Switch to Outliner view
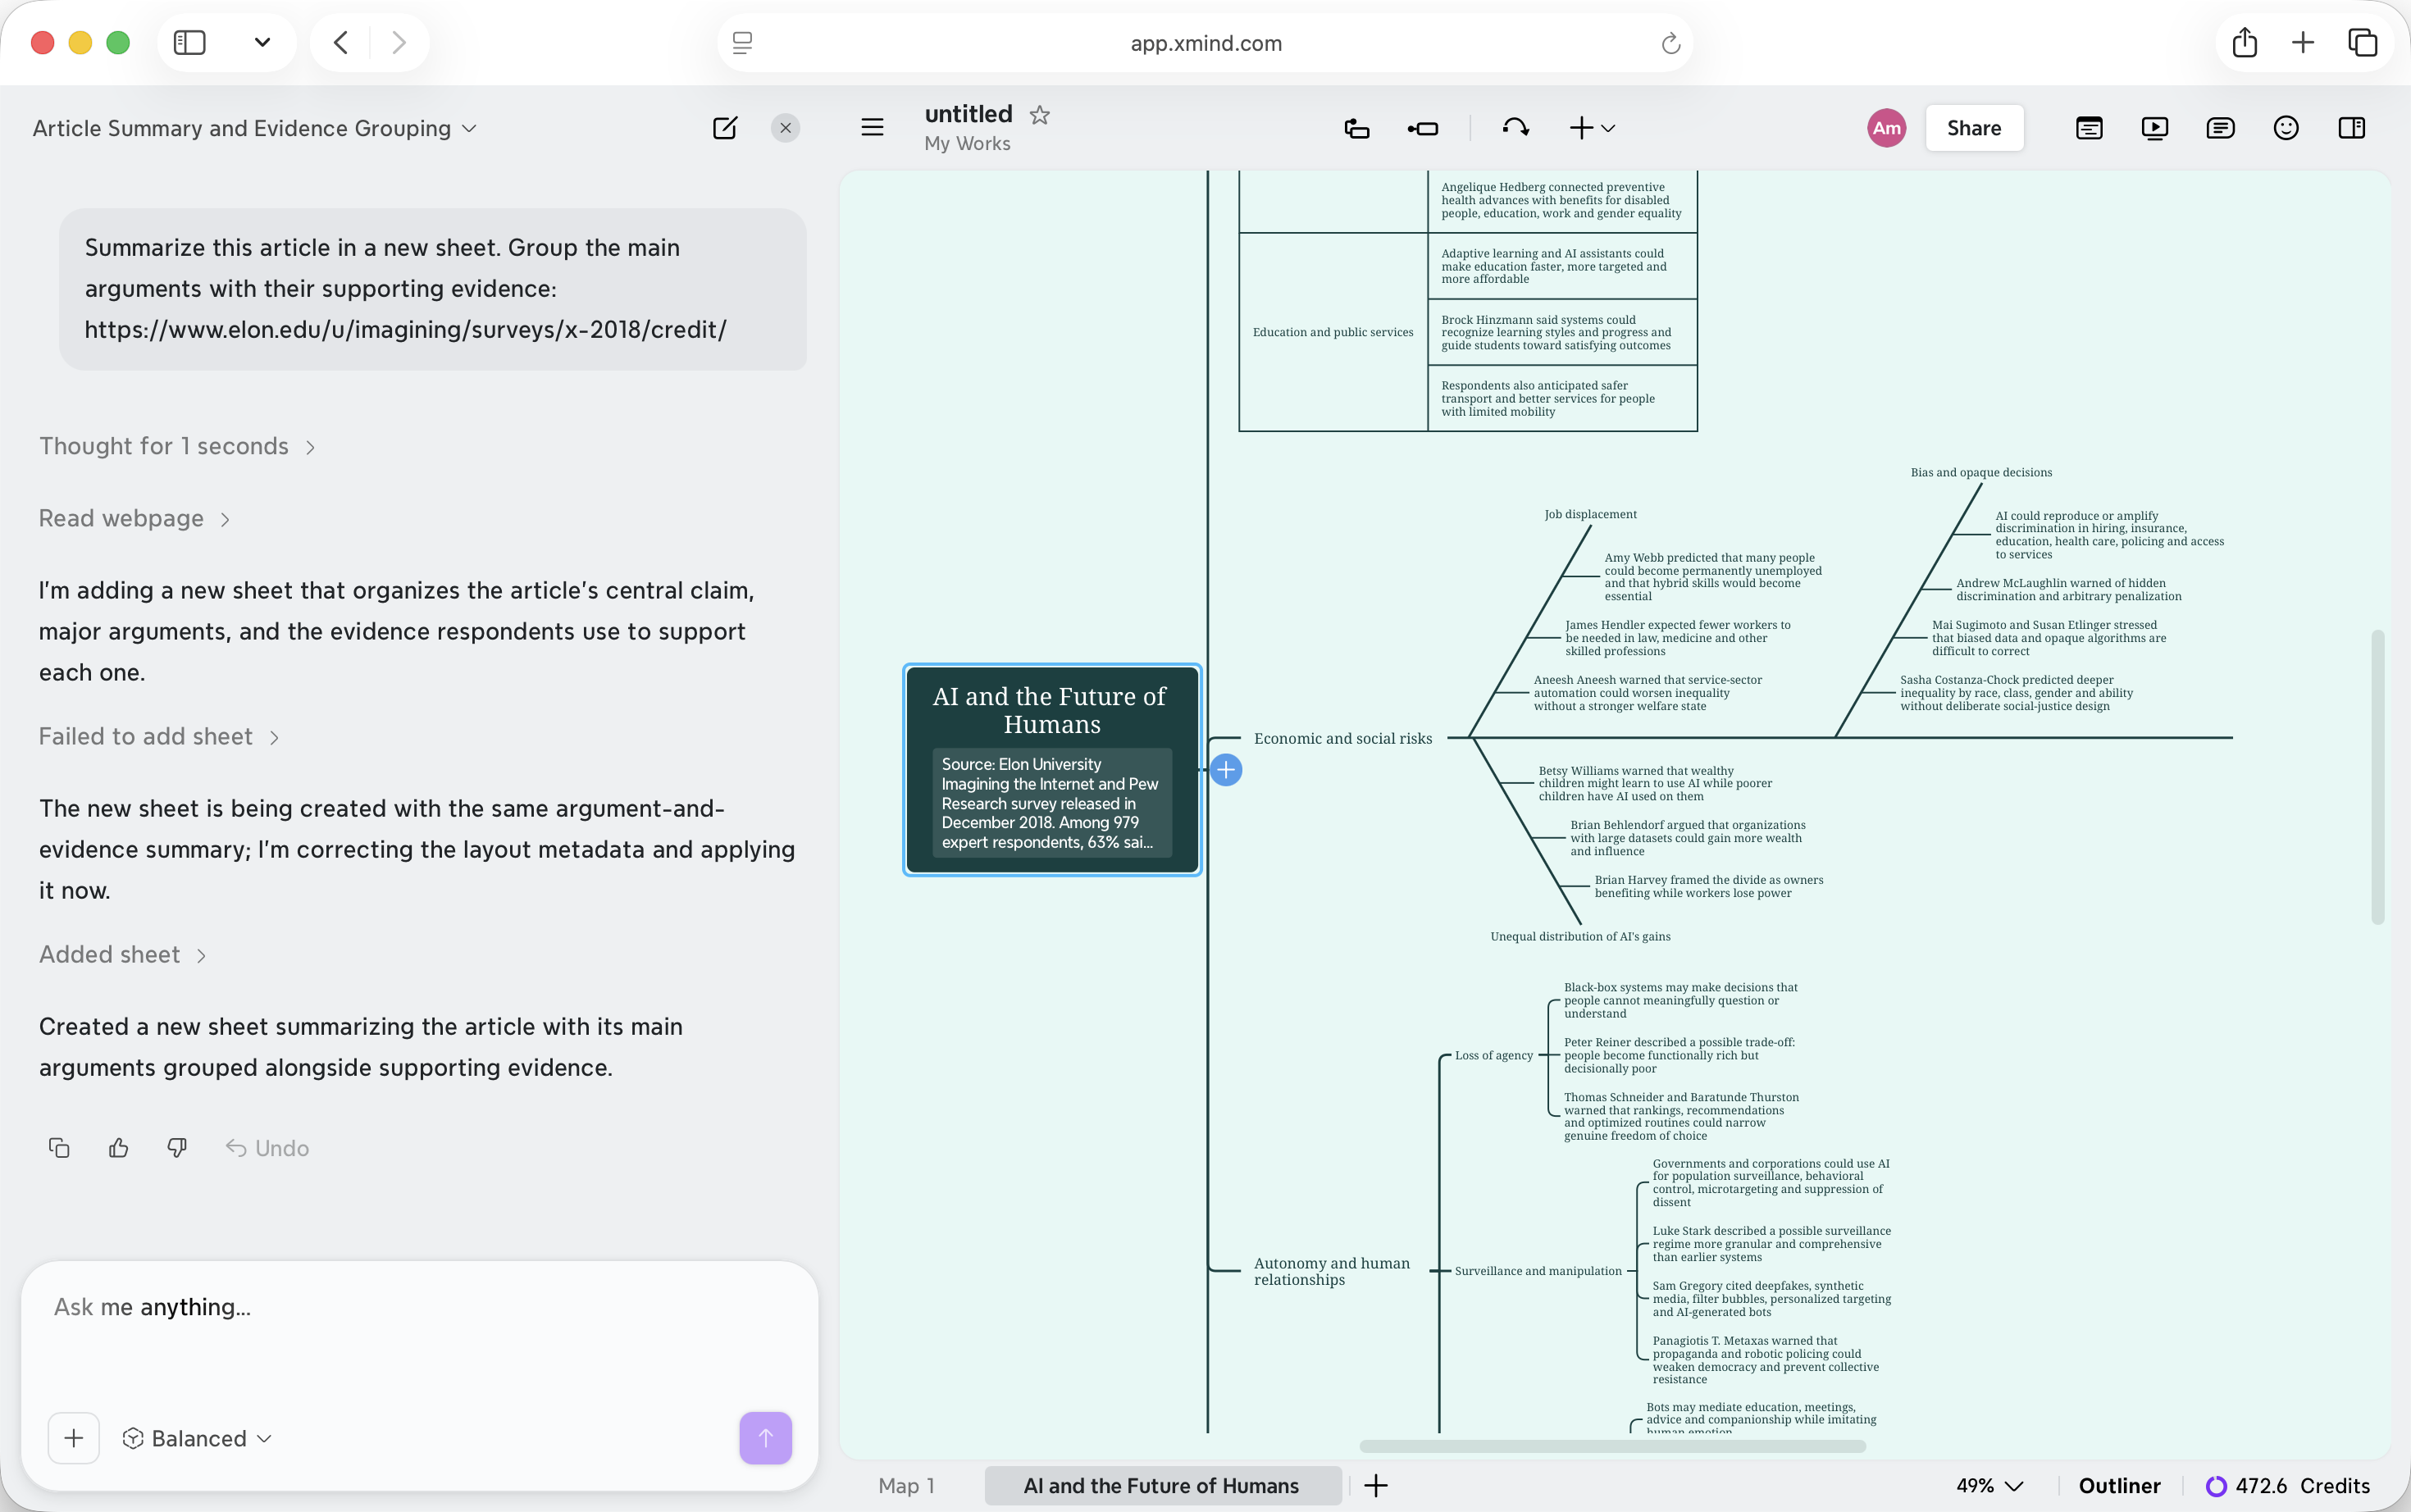This screenshot has width=2411, height=1512. click(2119, 1485)
